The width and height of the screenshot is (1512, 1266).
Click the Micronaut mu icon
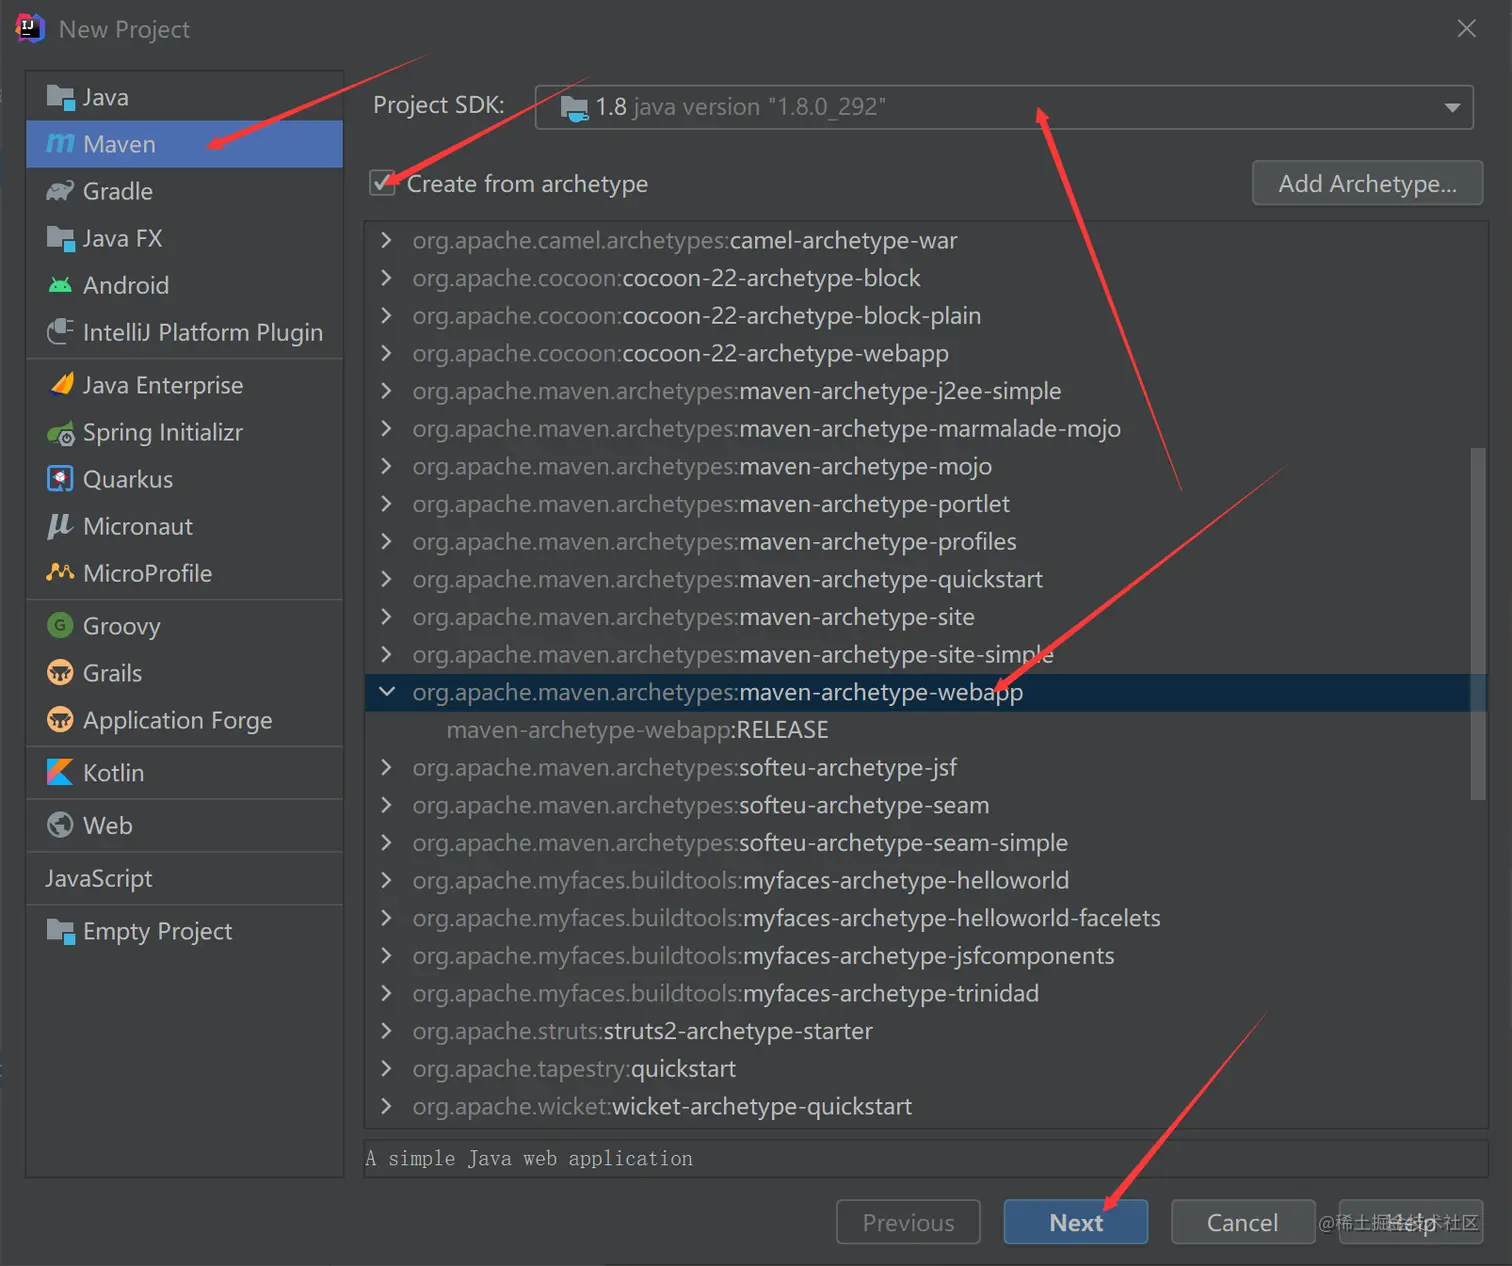point(60,526)
